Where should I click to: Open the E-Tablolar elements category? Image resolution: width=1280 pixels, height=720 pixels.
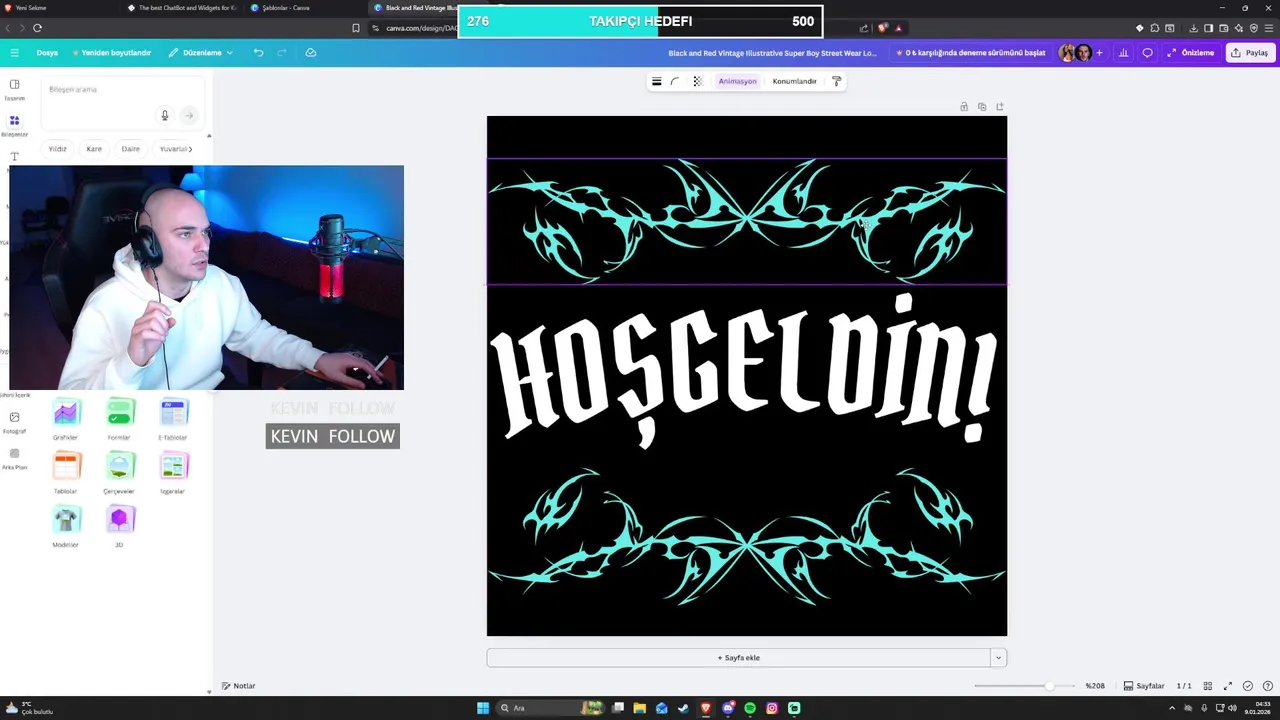click(173, 419)
